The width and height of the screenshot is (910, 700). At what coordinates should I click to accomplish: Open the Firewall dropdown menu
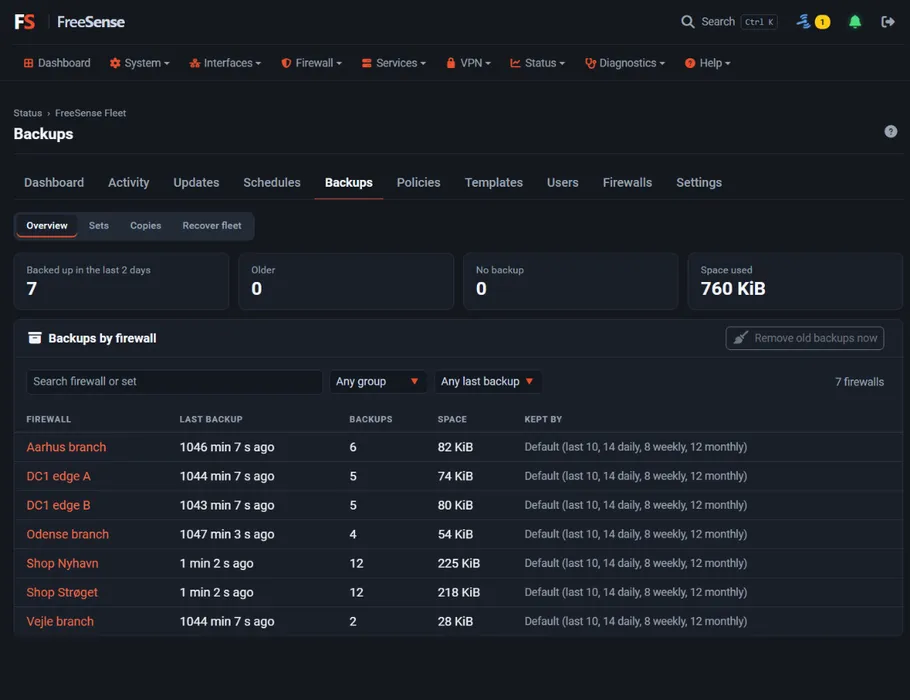pos(312,63)
